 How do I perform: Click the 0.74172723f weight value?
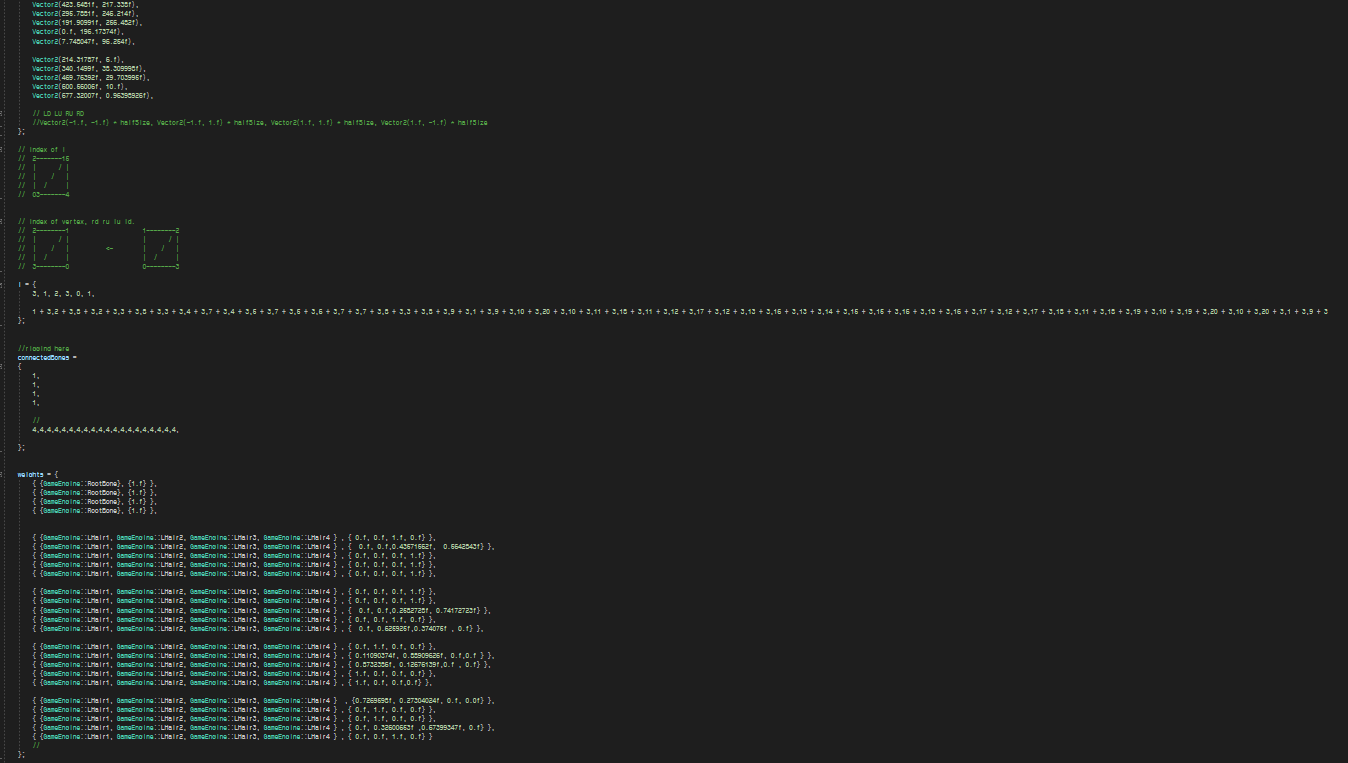457,610
